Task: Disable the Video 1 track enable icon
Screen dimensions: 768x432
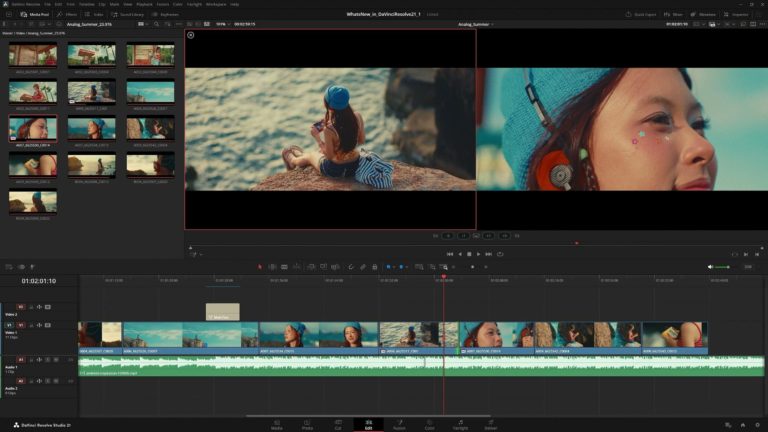Action: click(x=48, y=325)
